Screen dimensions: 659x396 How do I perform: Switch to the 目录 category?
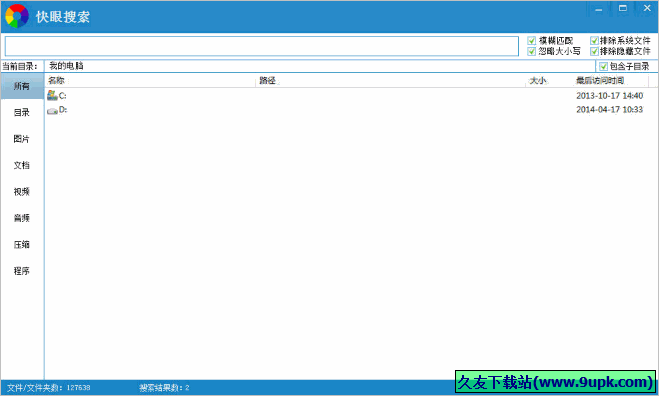pyautogui.click(x=22, y=112)
